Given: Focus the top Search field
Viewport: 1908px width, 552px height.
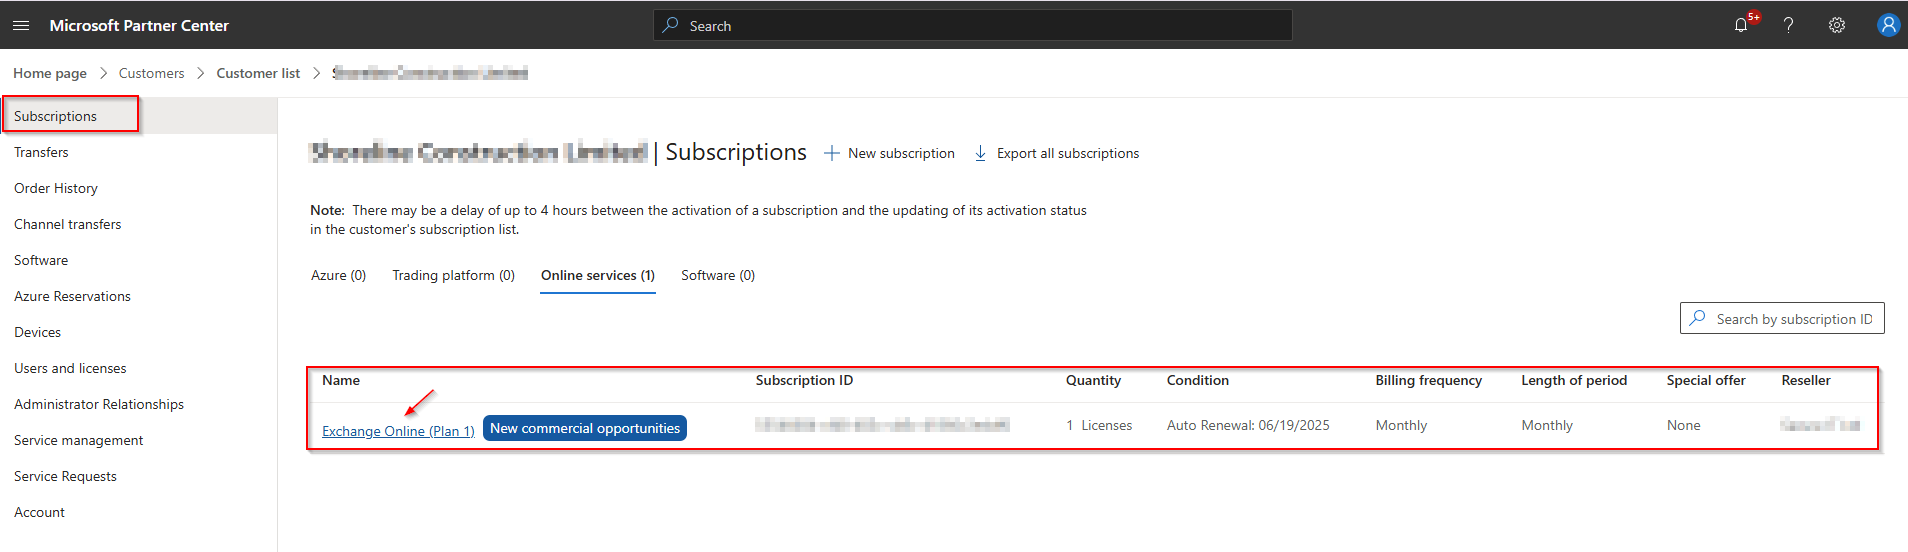Looking at the screenshot, I should point(973,25).
